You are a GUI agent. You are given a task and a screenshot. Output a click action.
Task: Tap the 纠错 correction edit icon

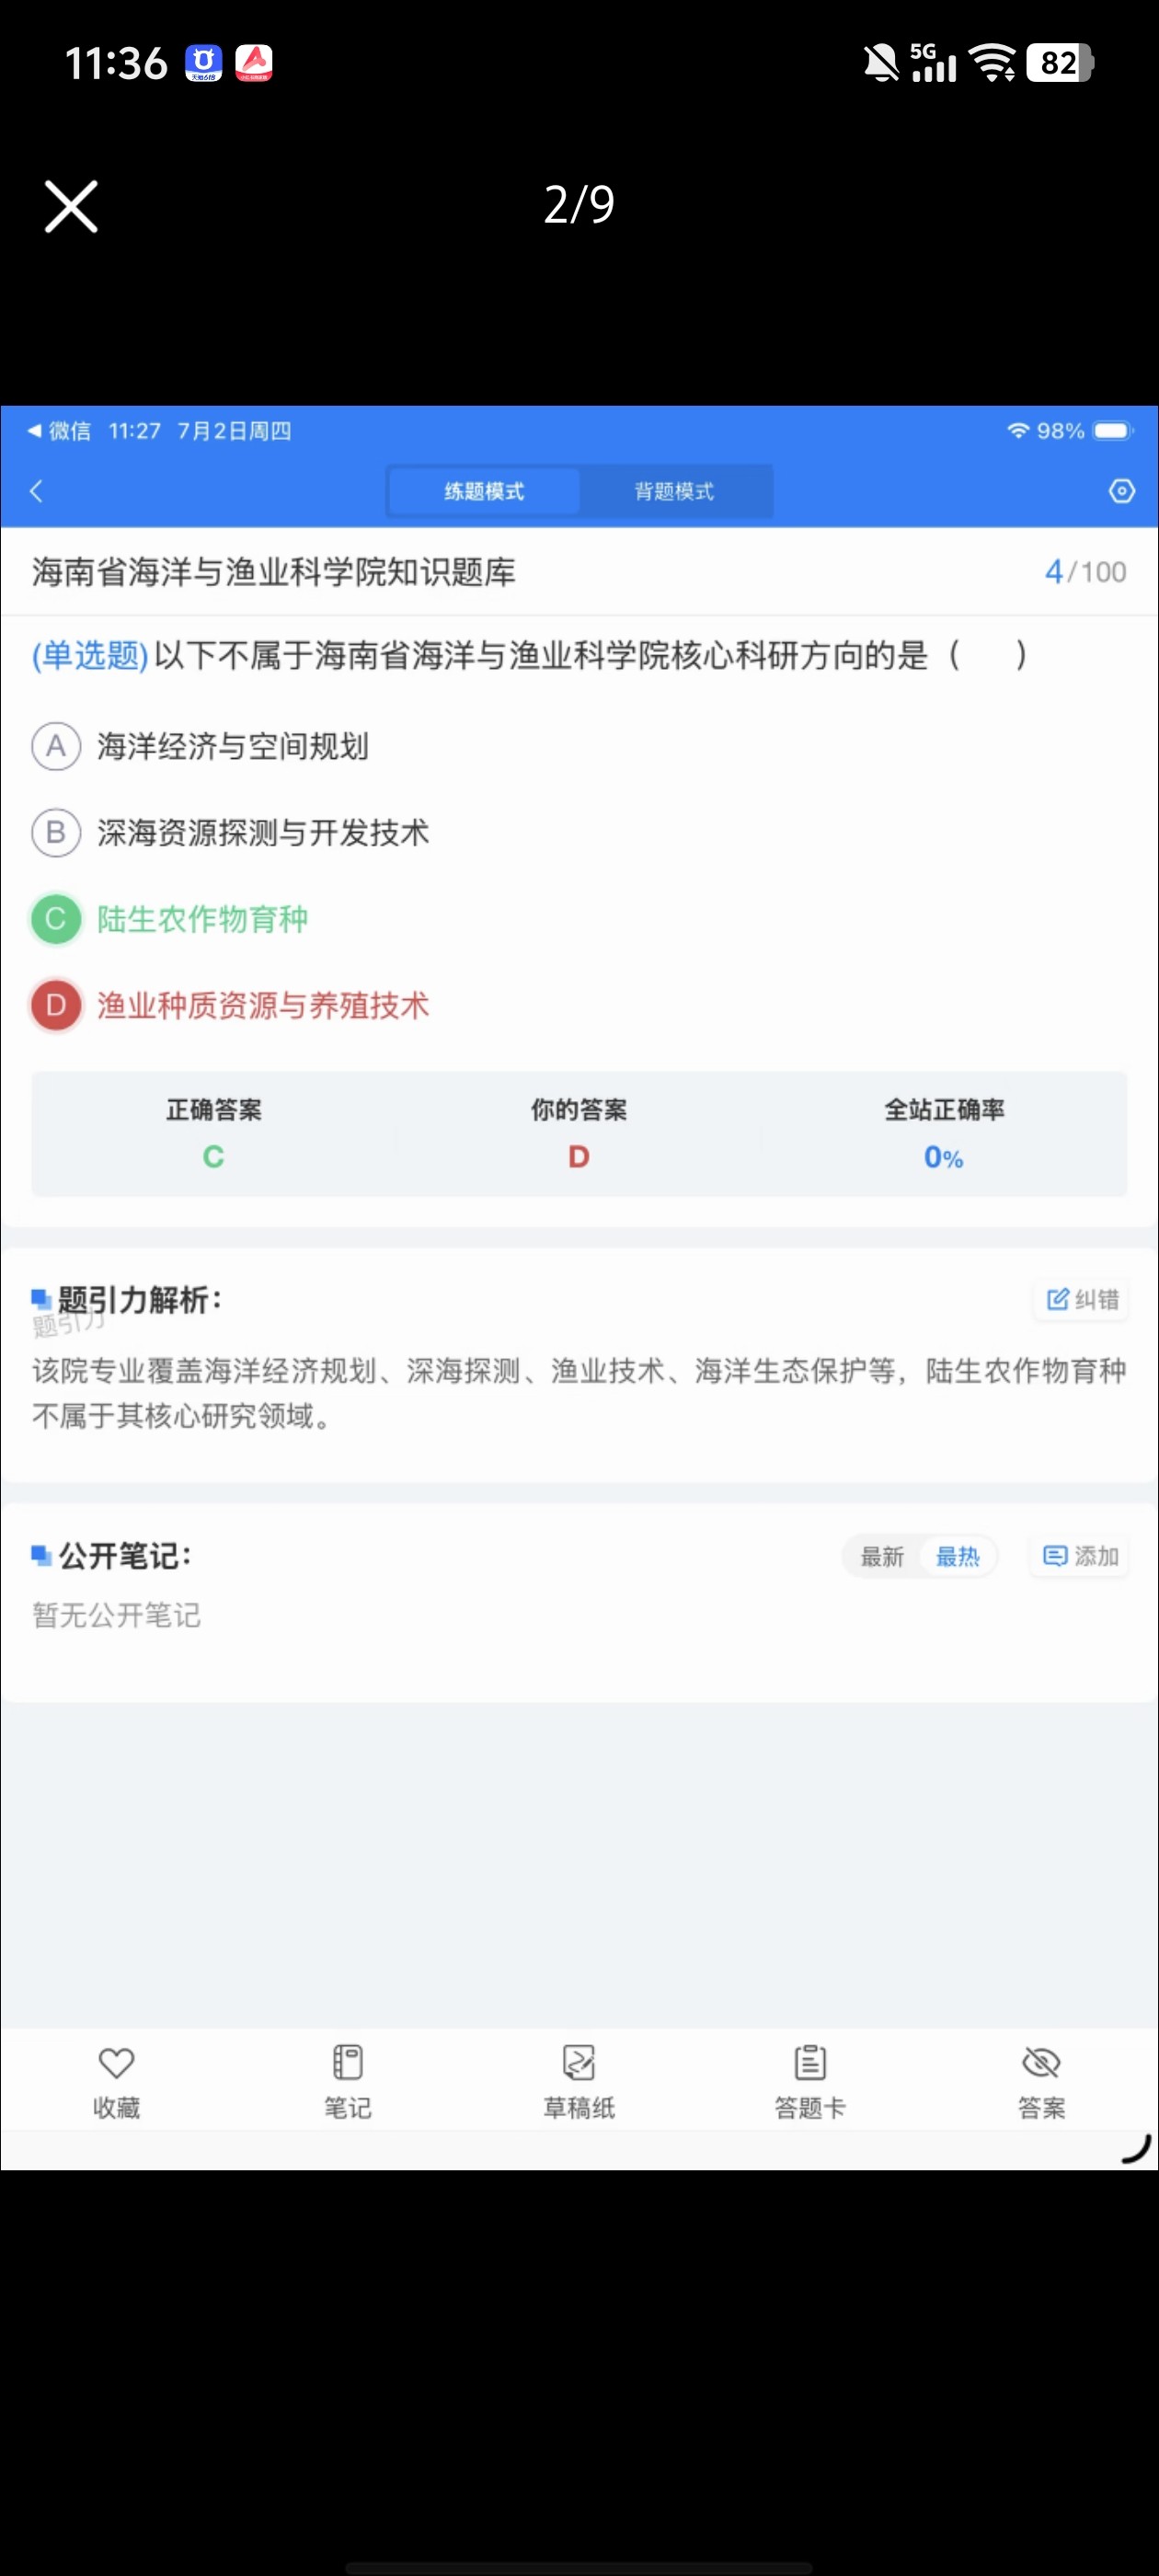pos(1081,1299)
